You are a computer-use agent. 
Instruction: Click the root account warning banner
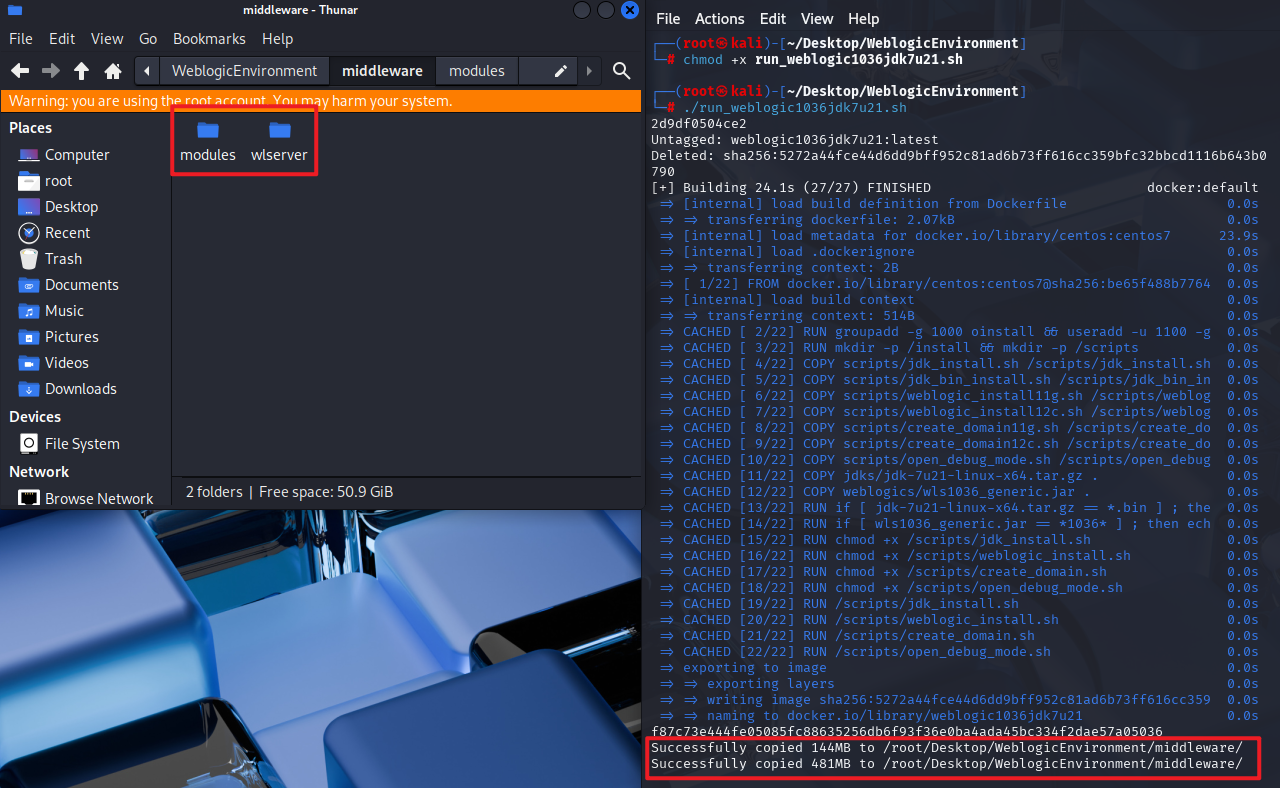click(321, 101)
